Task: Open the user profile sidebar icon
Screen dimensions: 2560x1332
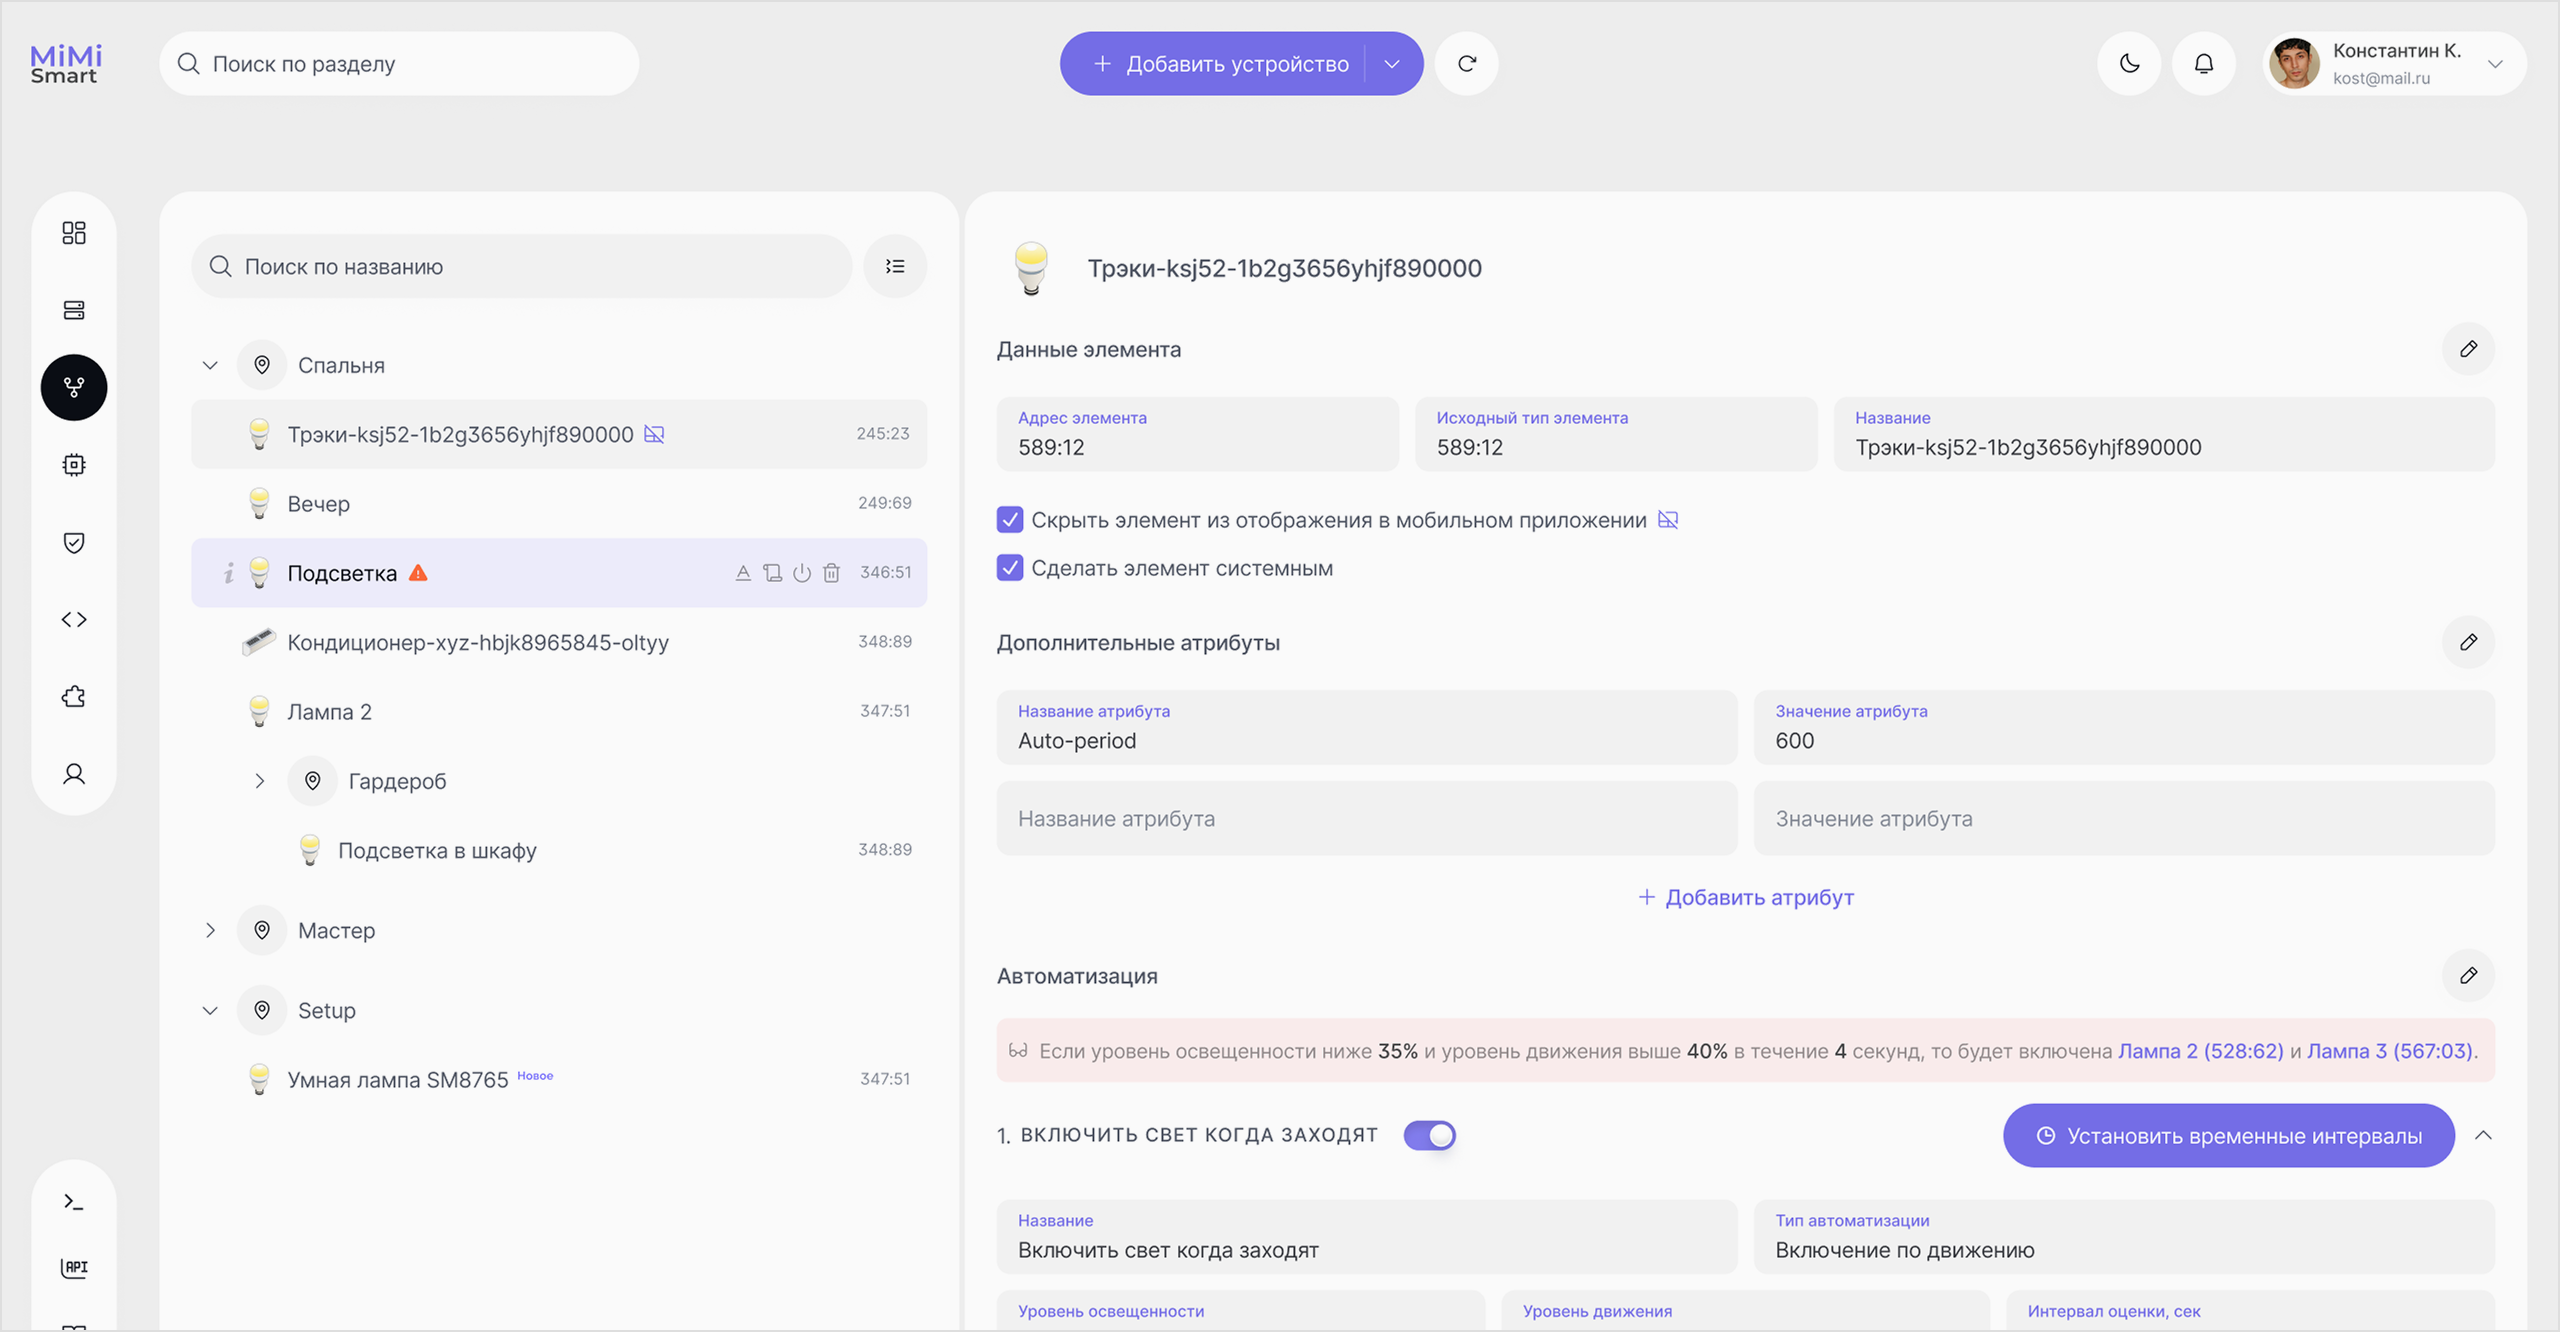Action: [x=74, y=773]
